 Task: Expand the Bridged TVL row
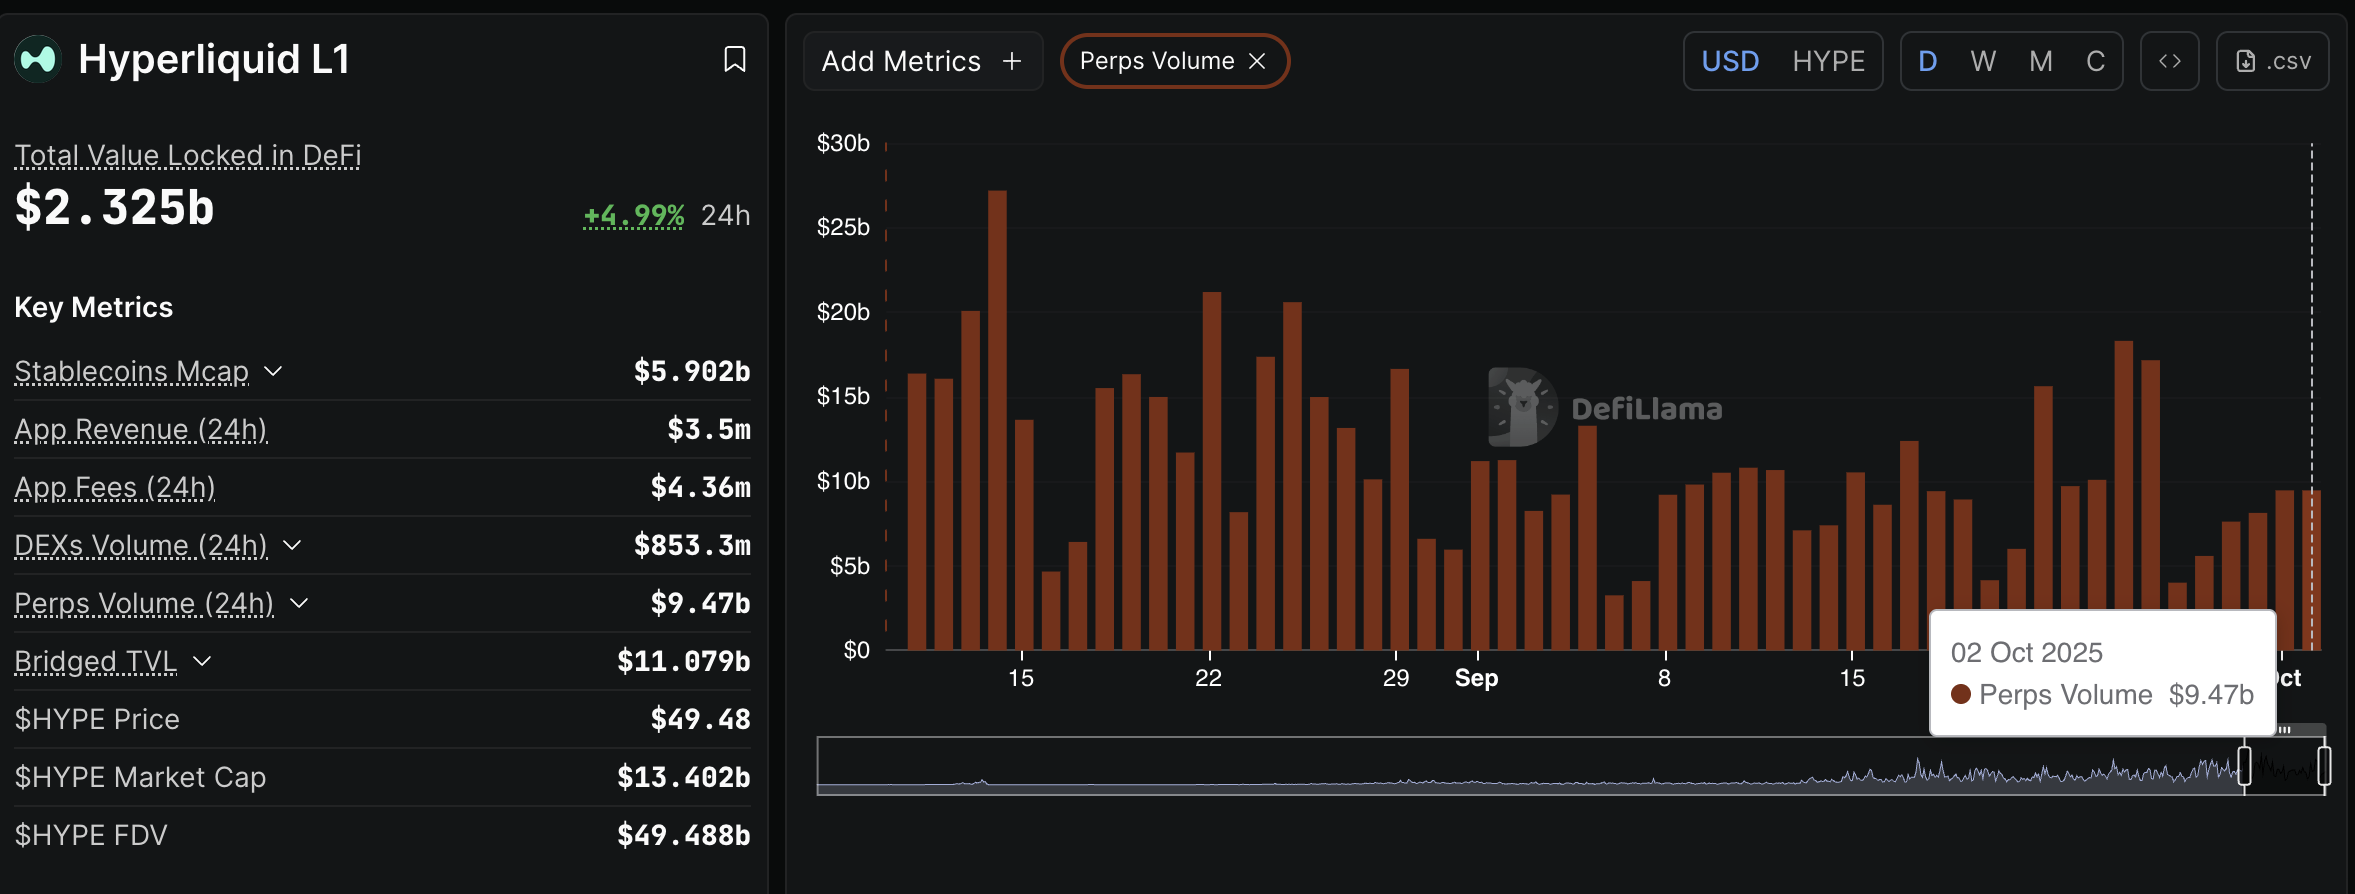point(202,661)
